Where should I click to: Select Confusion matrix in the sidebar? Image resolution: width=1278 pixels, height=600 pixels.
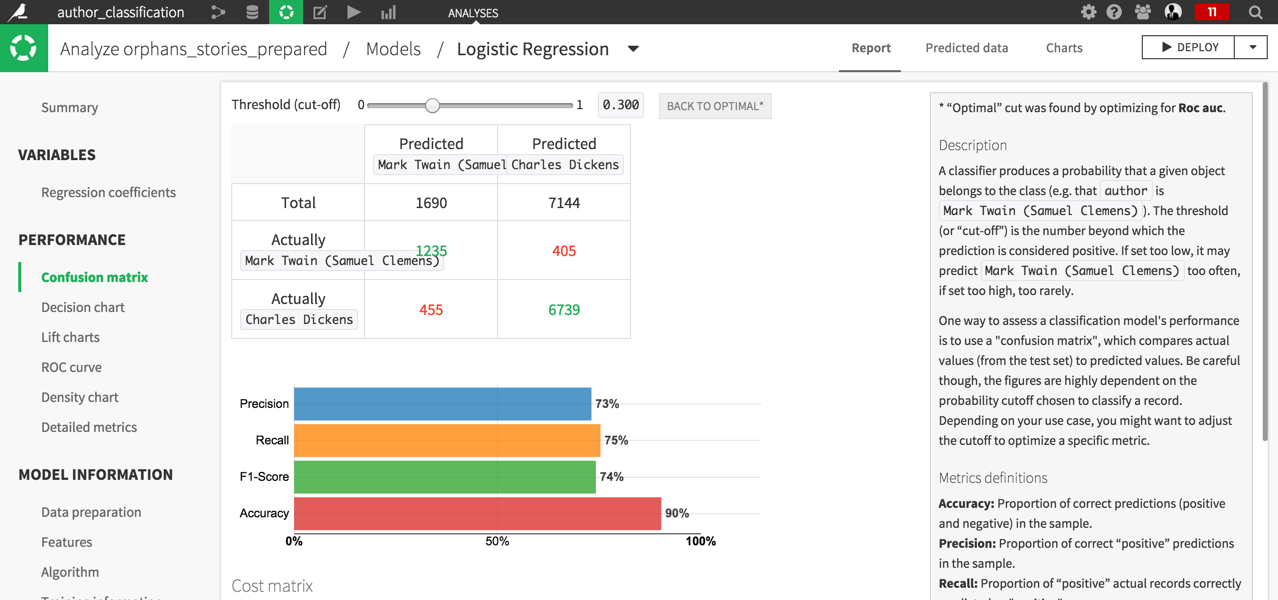[x=94, y=277]
